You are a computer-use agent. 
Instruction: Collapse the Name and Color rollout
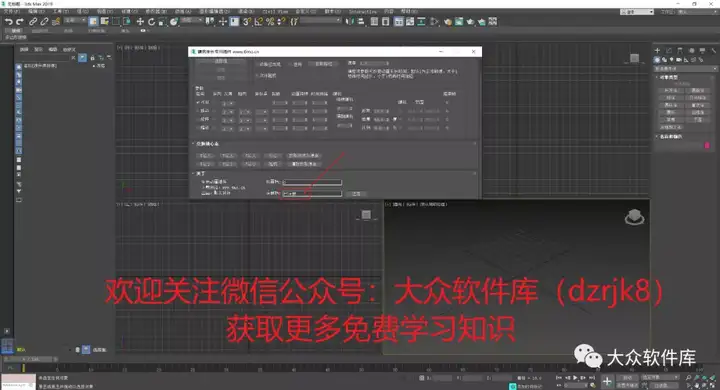(669, 136)
